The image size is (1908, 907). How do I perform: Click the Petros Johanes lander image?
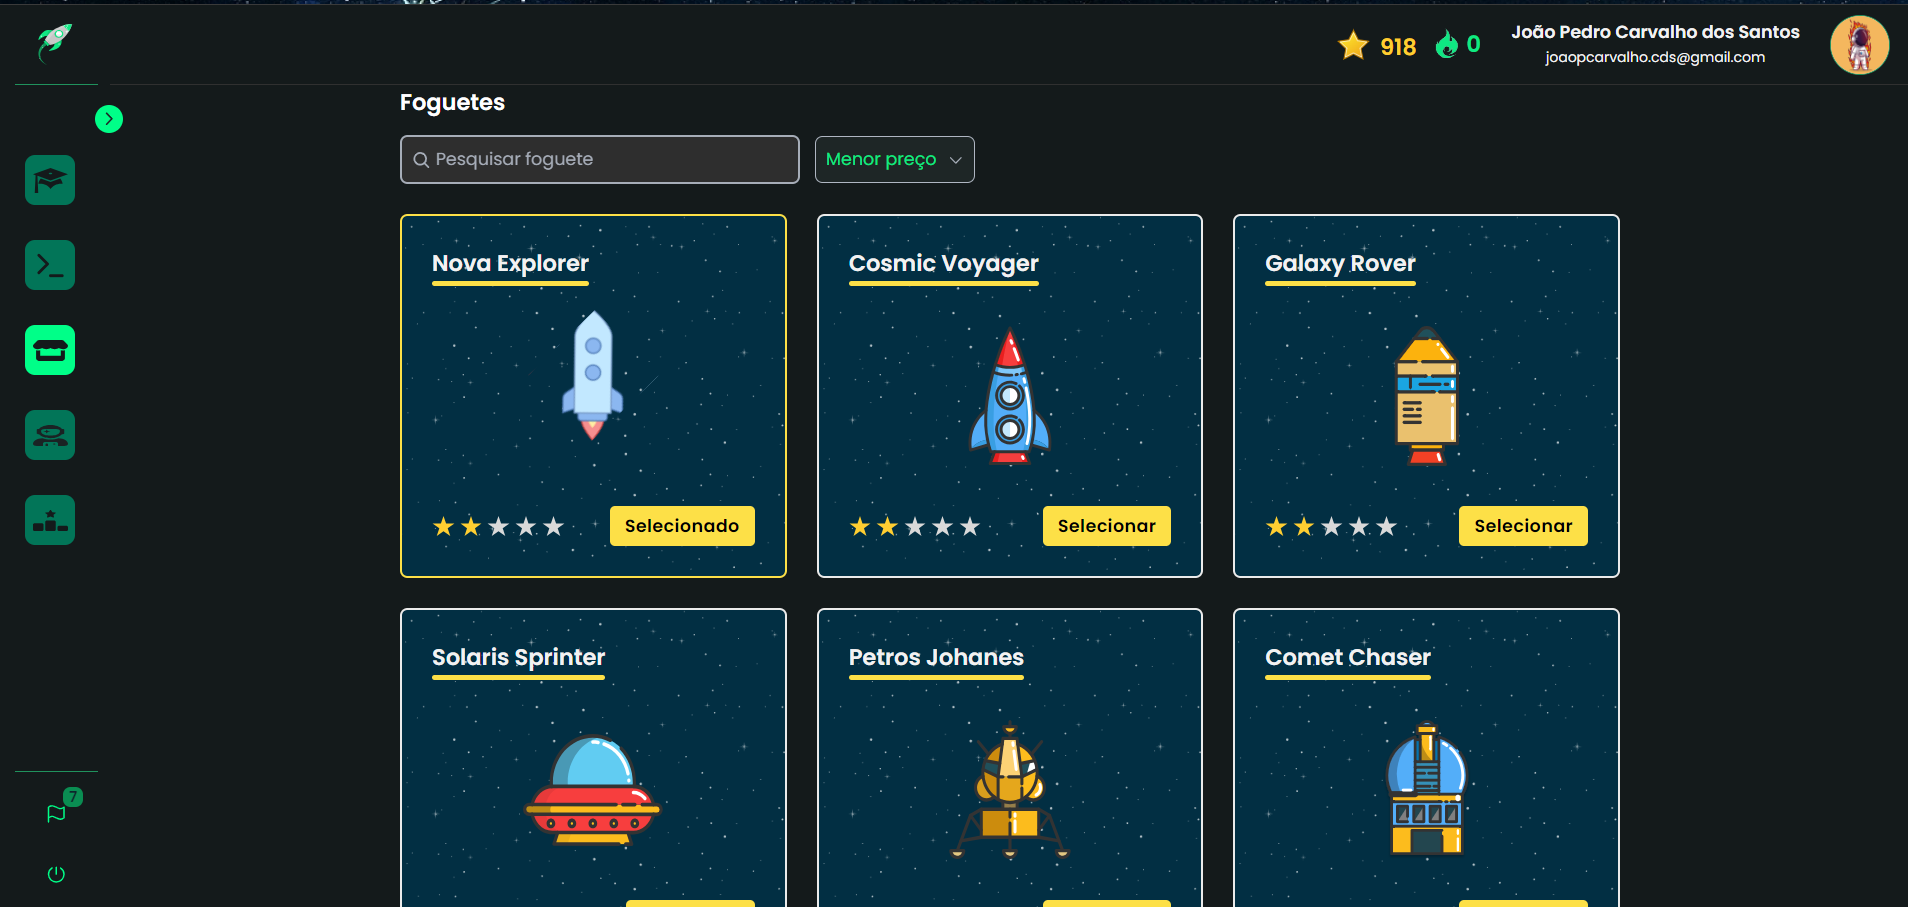pyautogui.click(x=1010, y=792)
